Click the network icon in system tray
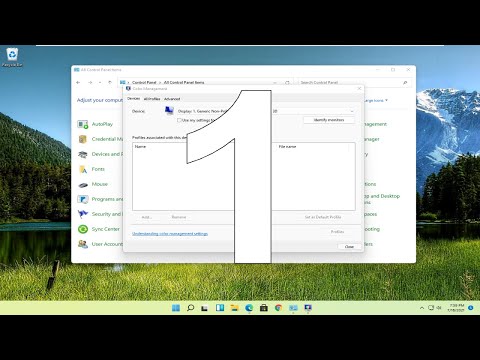This screenshot has height=360, width=480. tap(431, 308)
